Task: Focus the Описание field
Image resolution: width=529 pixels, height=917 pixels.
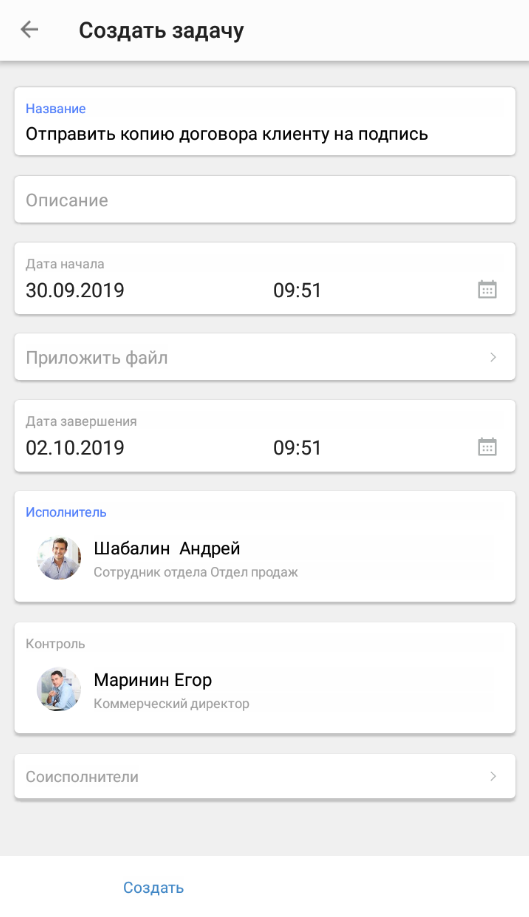Action: (265, 199)
